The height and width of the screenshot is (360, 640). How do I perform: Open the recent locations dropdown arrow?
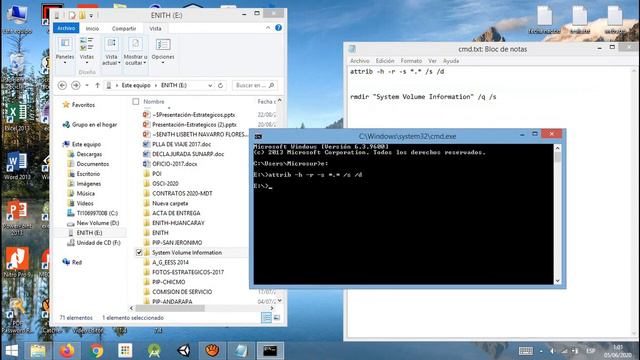point(87,85)
